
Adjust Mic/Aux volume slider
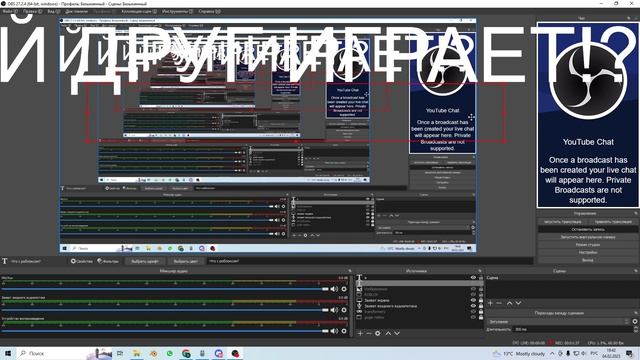(165, 289)
